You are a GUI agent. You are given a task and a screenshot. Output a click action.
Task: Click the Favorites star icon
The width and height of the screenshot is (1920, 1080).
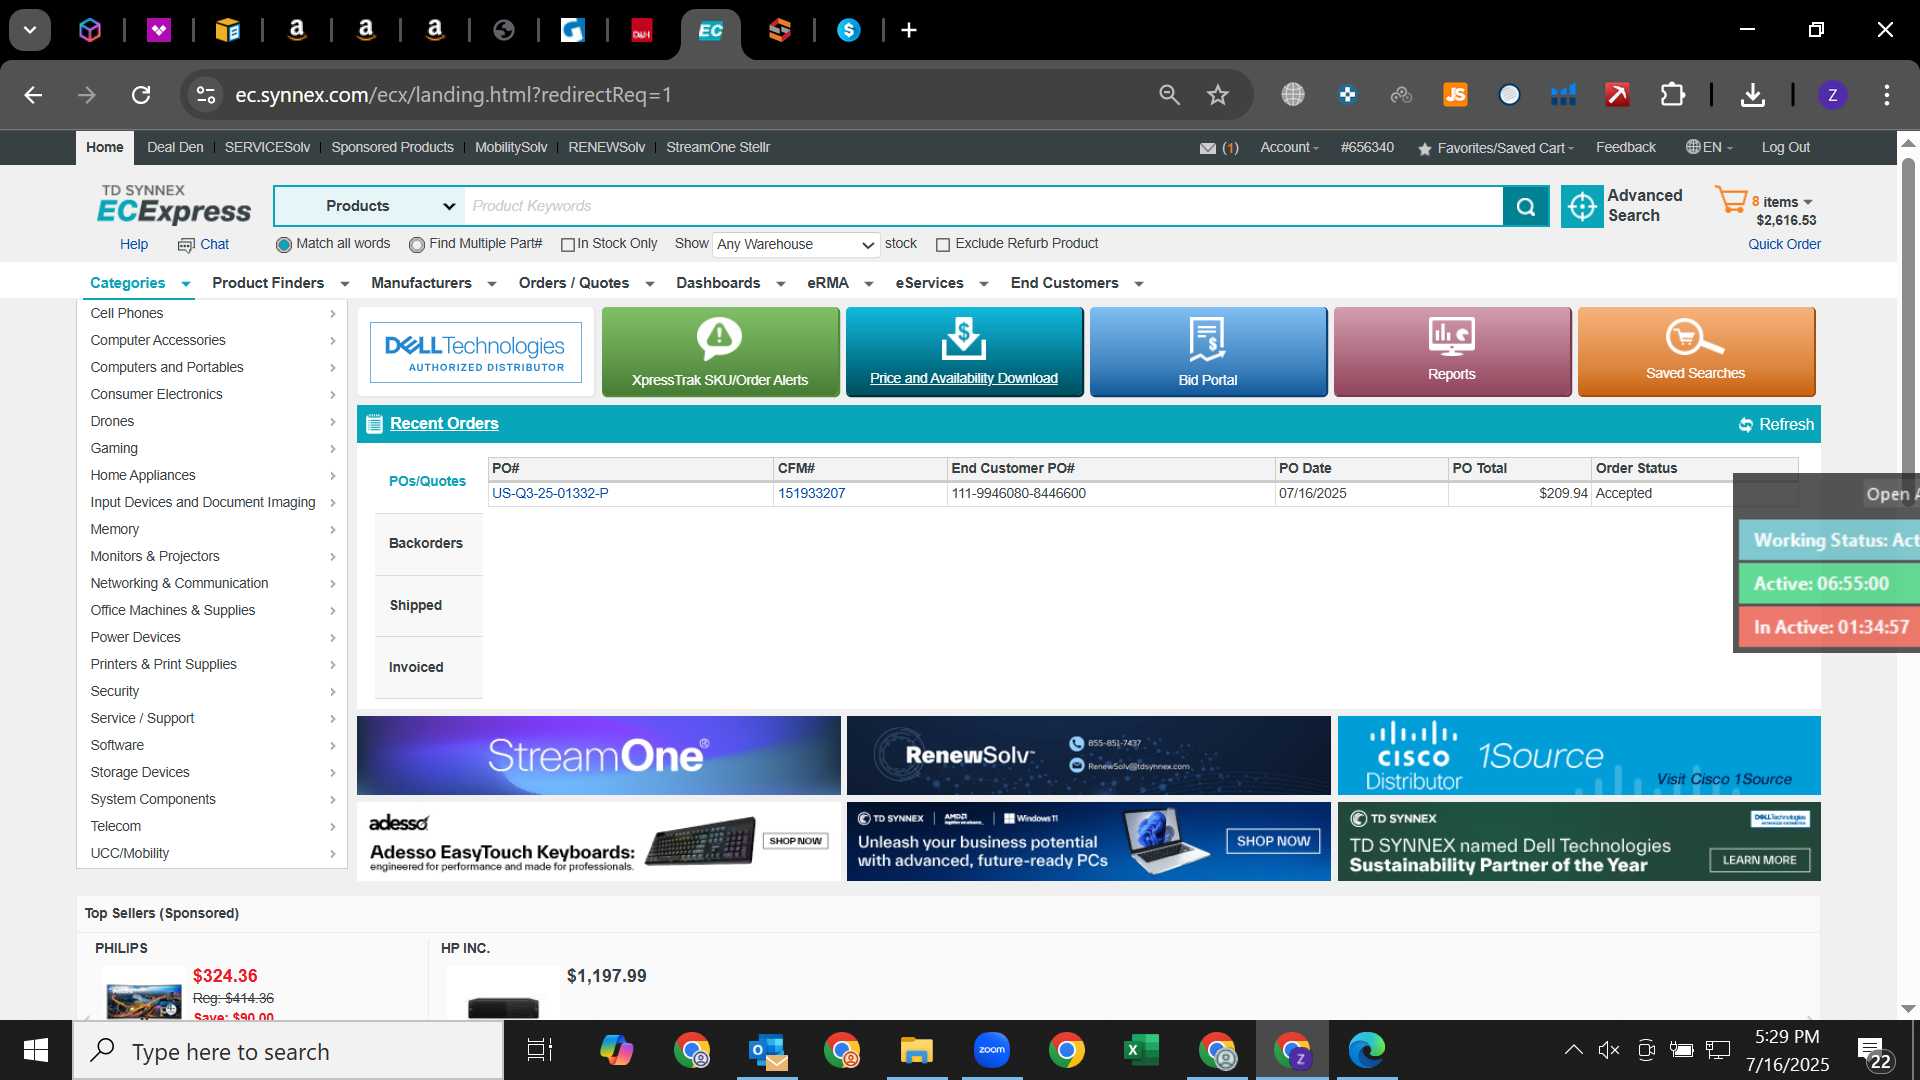coord(1425,149)
